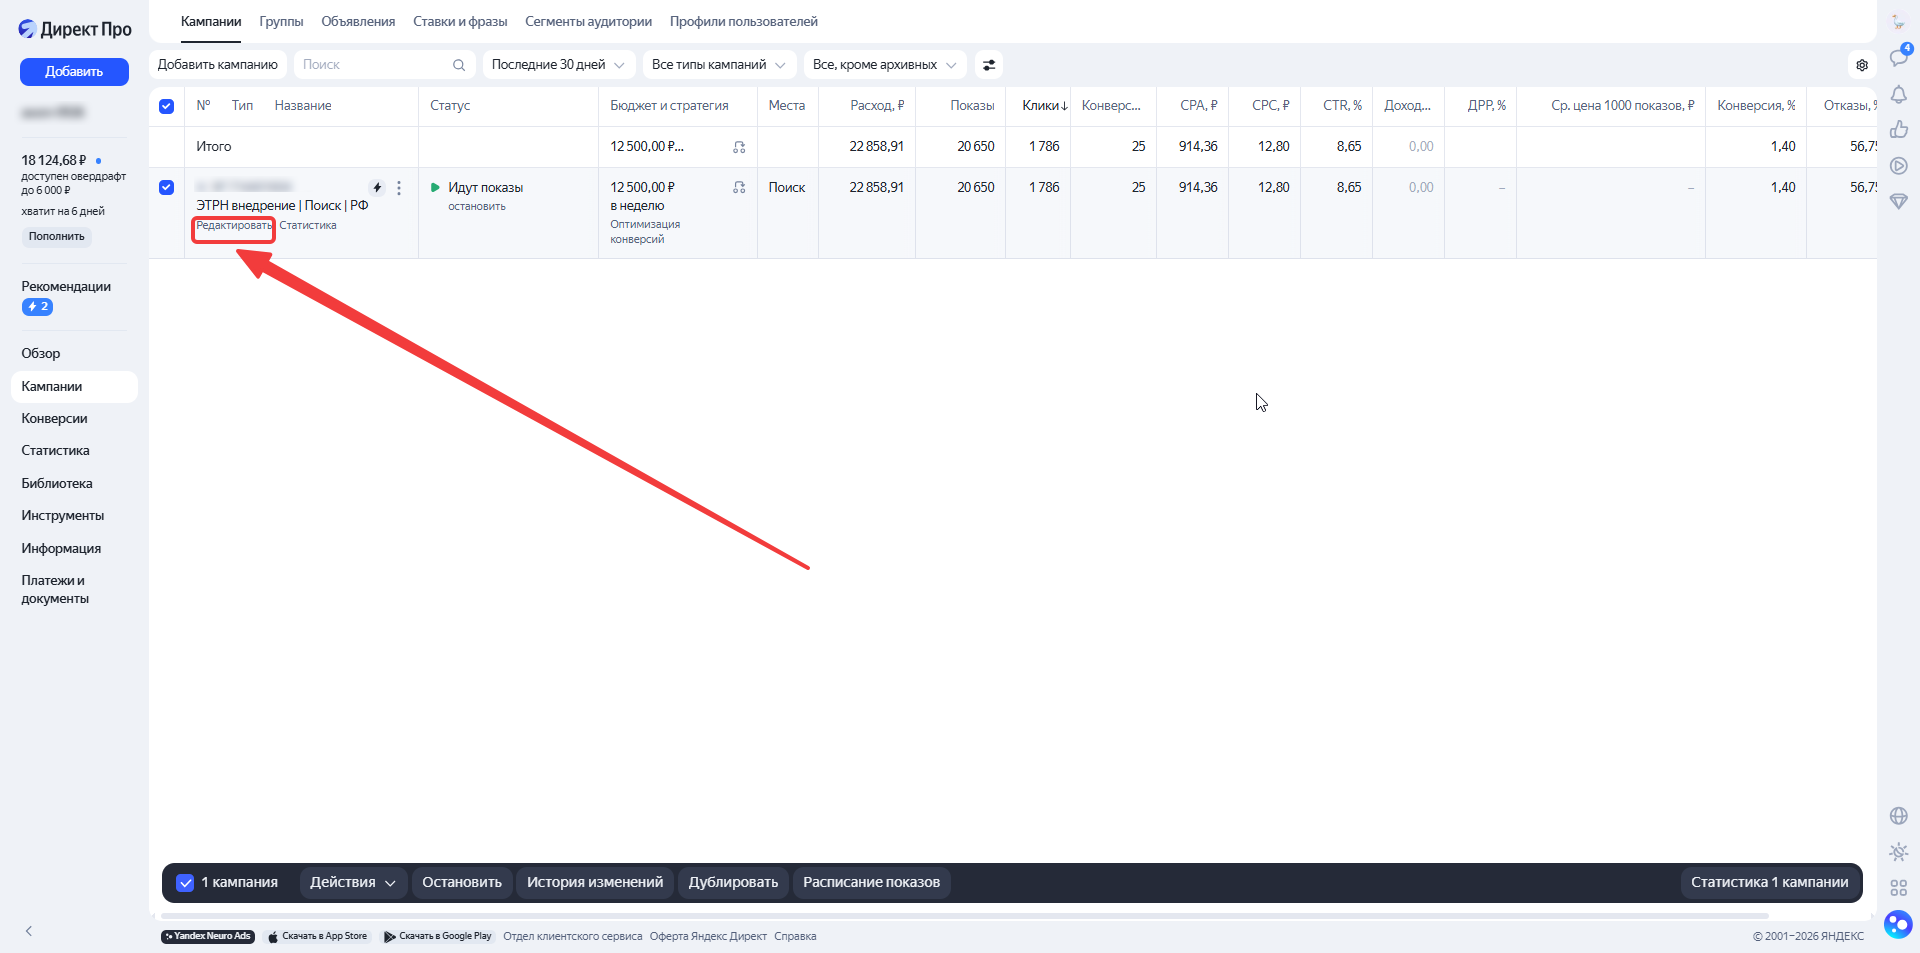The width and height of the screenshot is (1920, 953).
Task: Open the Ставки и фразы tab
Action: tap(460, 22)
